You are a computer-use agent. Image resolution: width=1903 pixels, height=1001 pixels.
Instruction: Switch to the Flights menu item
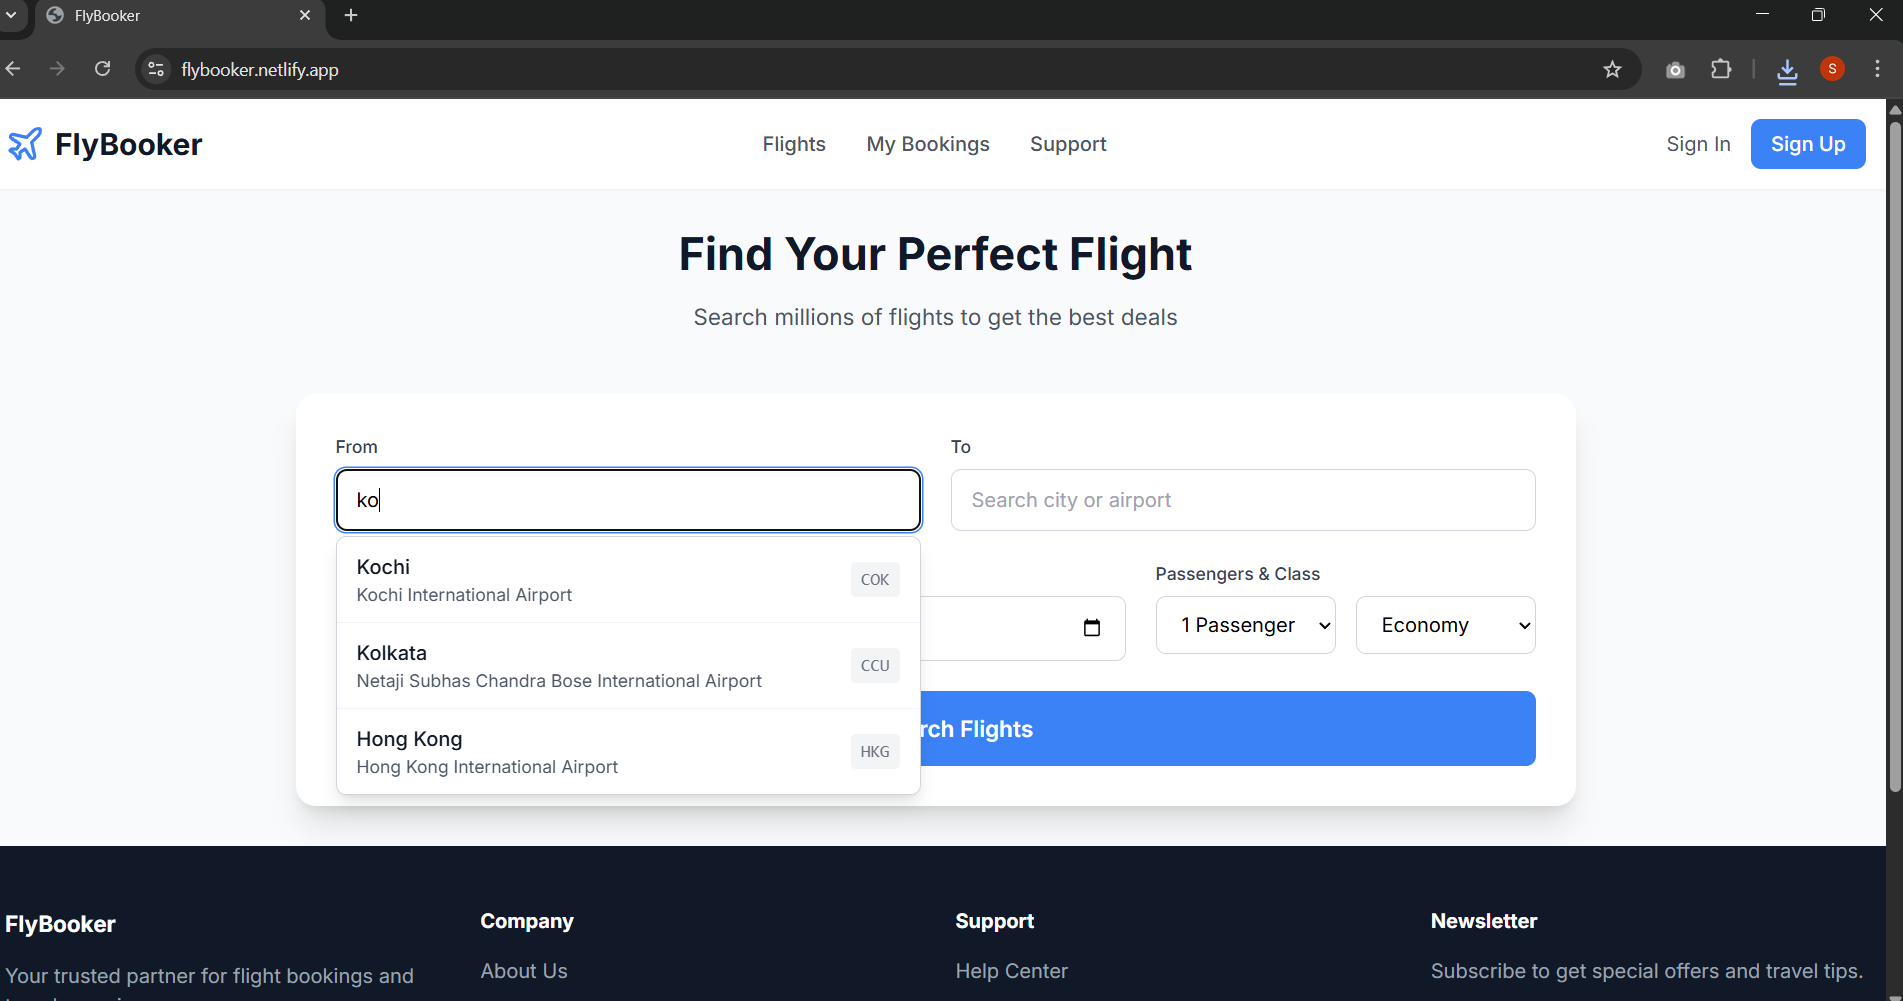pyautogui.click(x=793, y=144)
